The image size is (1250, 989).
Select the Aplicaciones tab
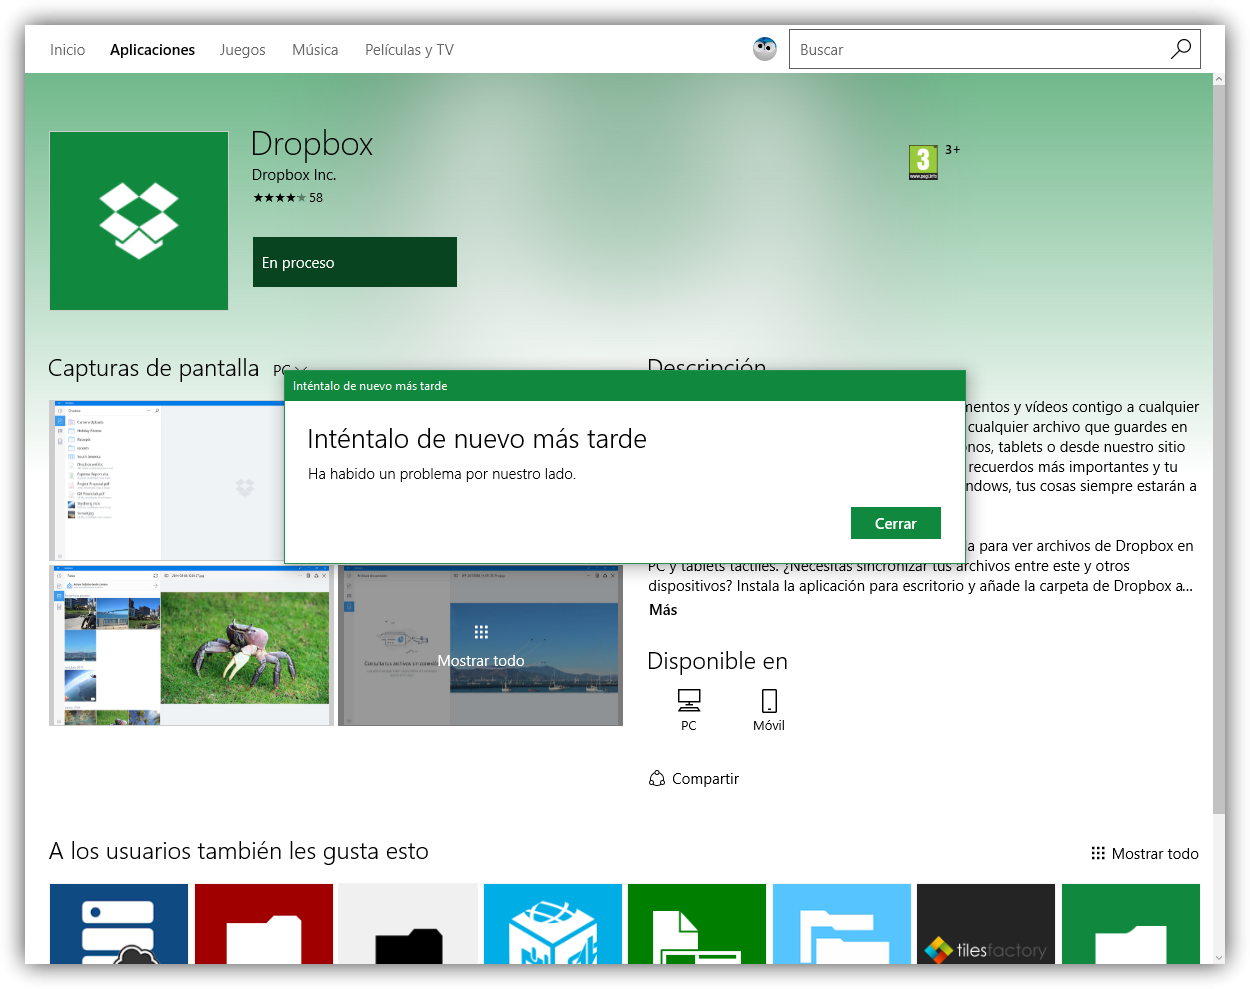152,50
